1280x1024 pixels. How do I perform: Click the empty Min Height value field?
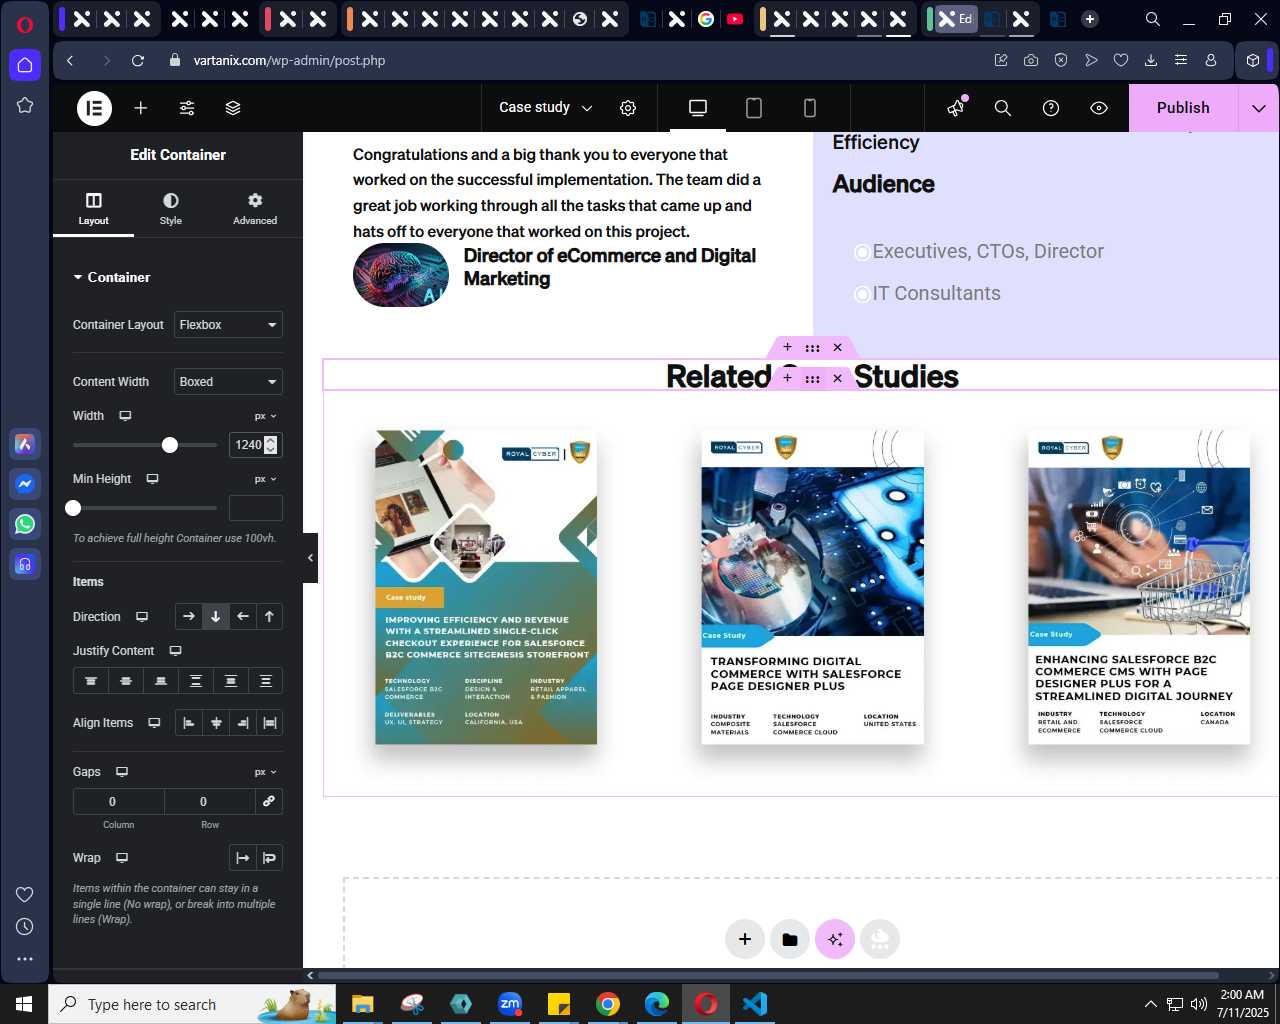point(256,508)
